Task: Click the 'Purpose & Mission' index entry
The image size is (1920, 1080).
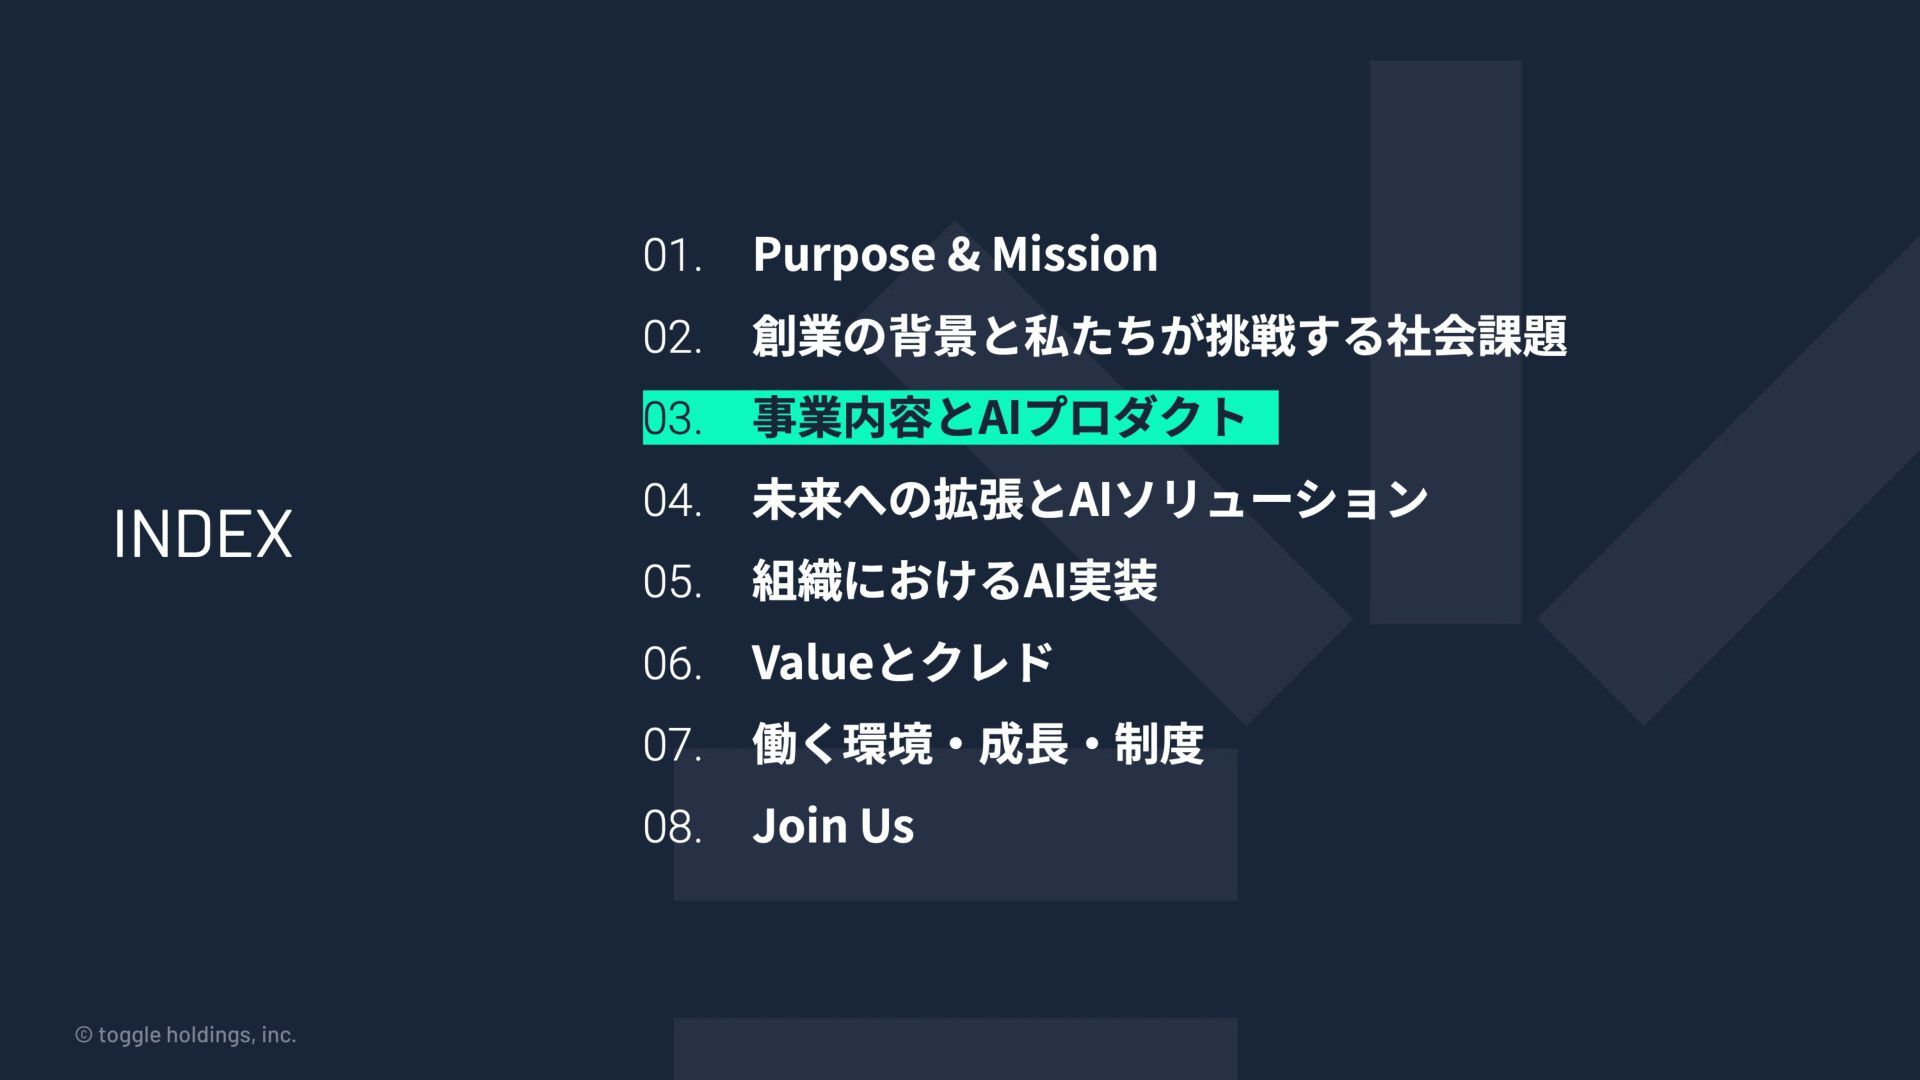Action: [x=955, y=254]
